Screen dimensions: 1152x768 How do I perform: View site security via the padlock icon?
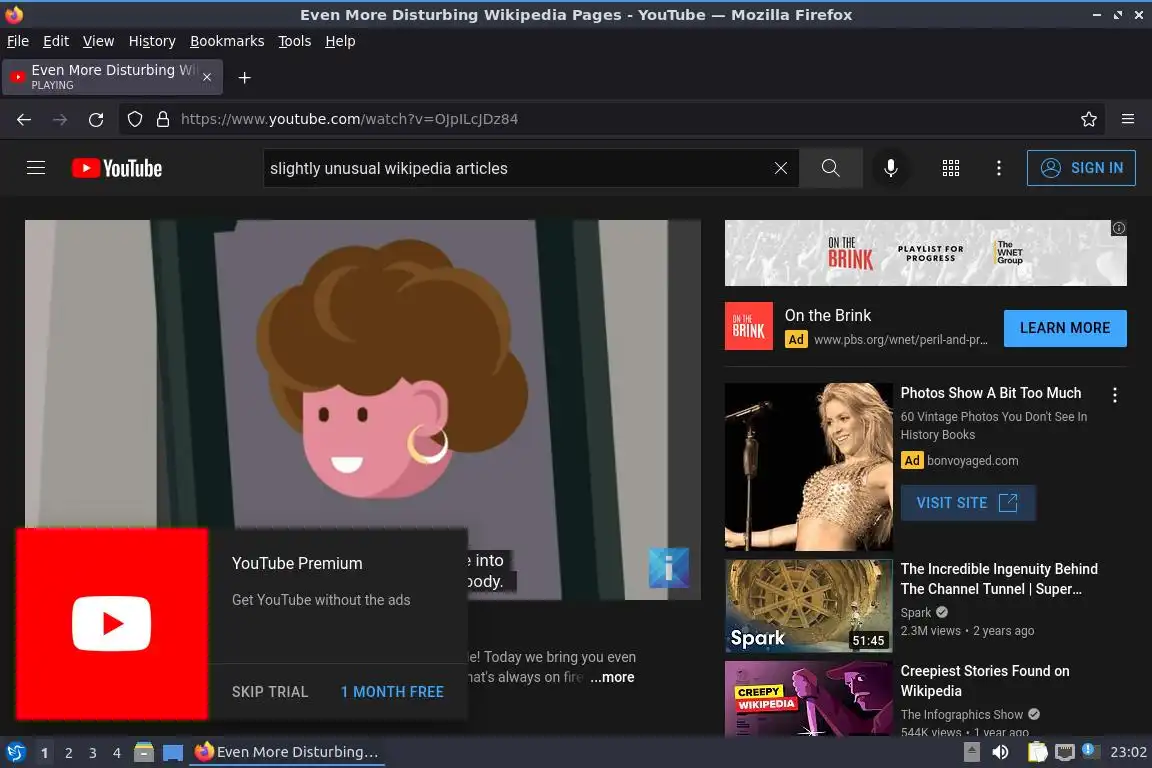tap(163, 119)
